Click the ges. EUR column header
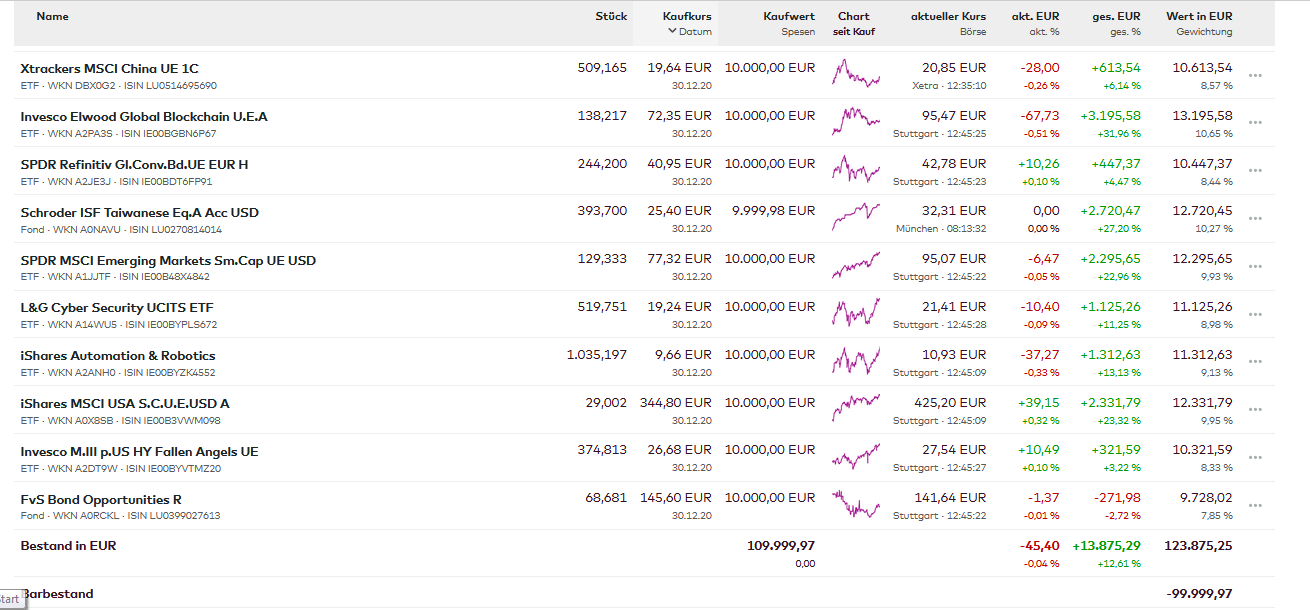 pyautogui.click(x=1116, y=16)
